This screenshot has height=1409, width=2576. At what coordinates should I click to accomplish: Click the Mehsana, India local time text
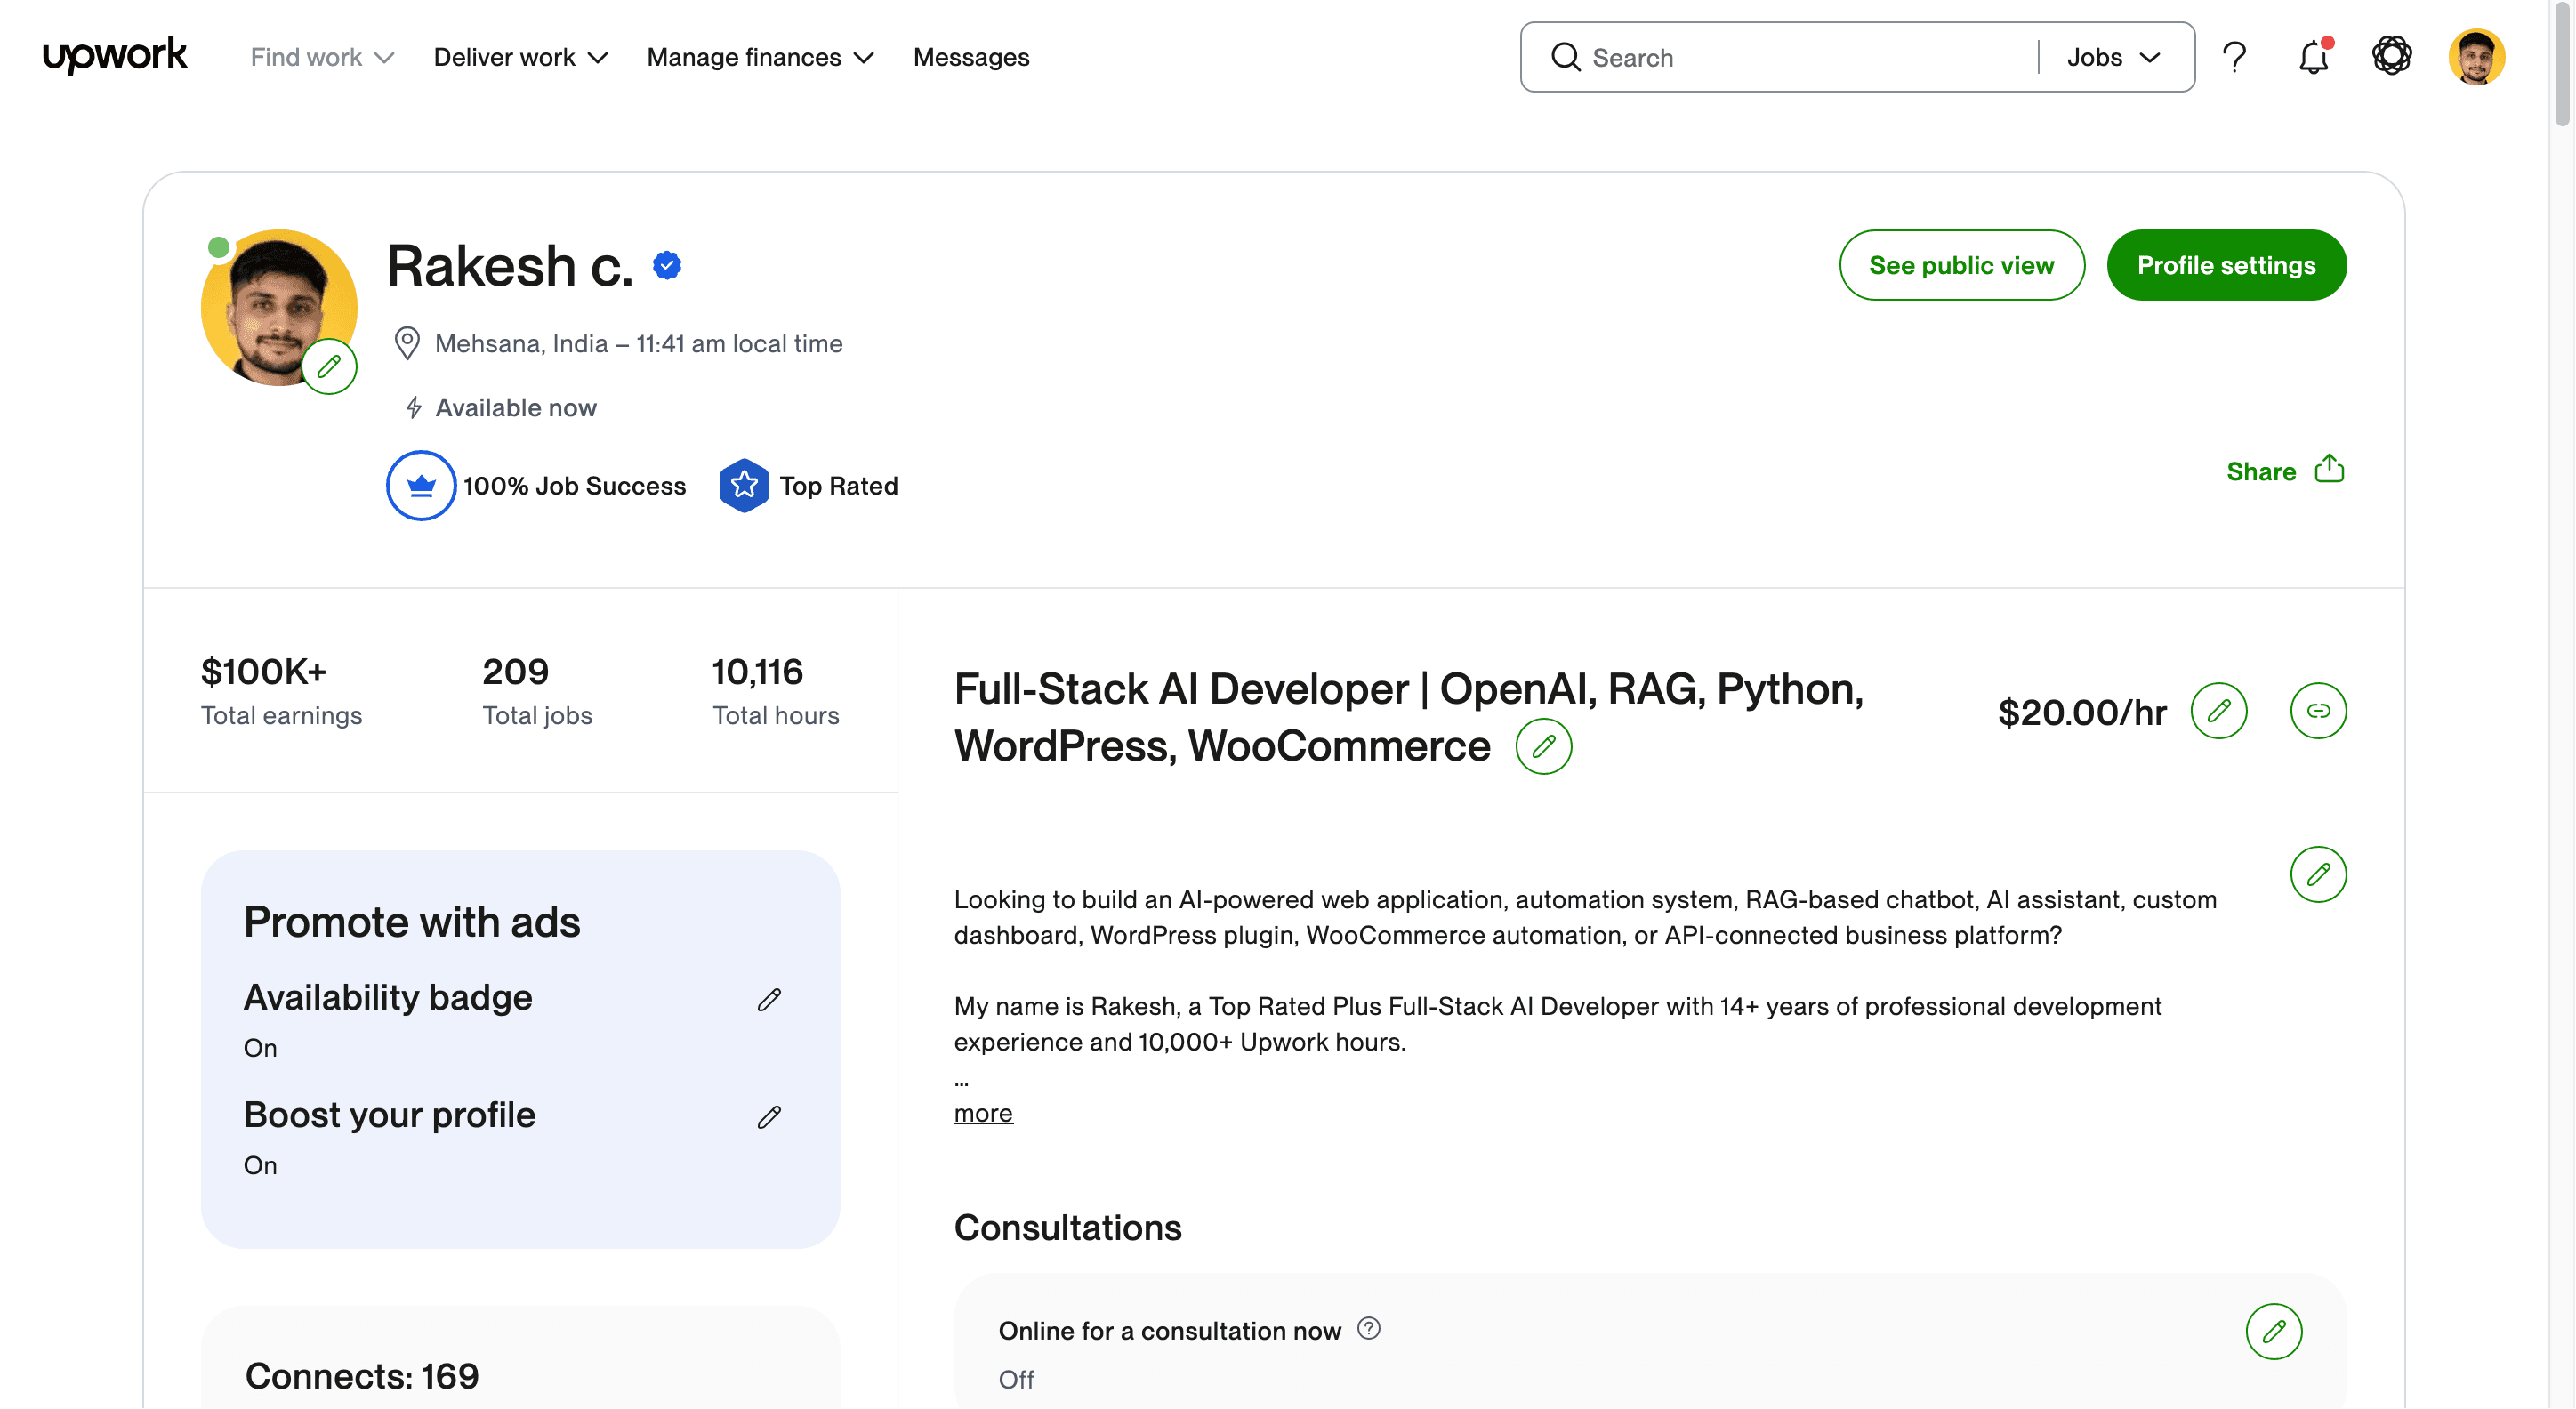(x=639, y=344)
